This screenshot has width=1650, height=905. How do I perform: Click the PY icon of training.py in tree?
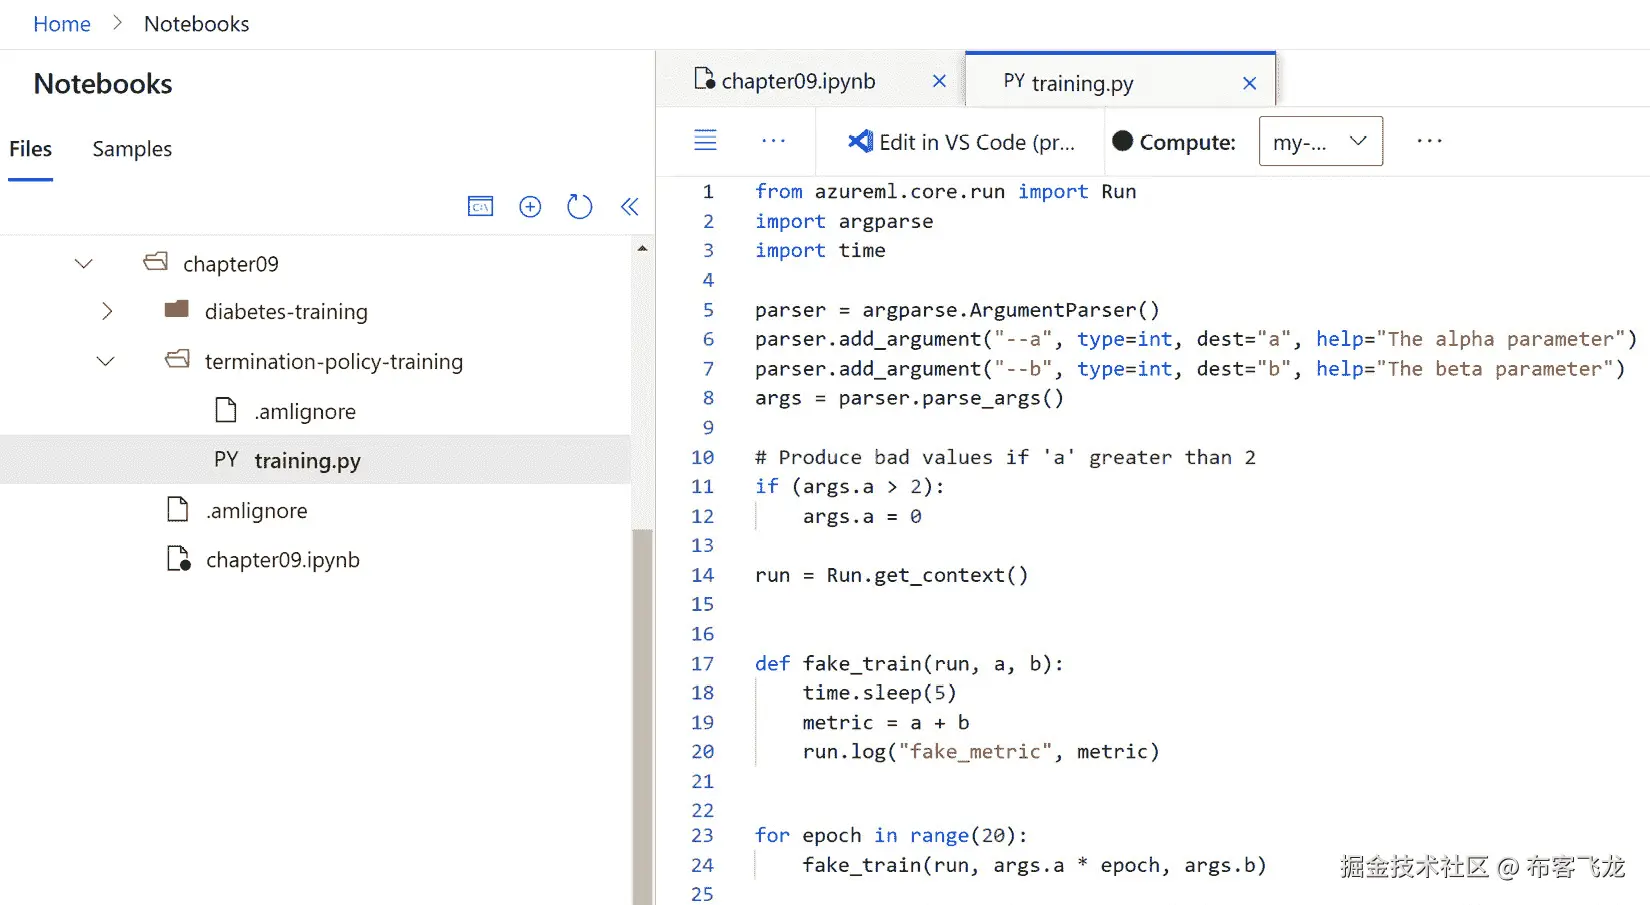[x=226, y=460]
